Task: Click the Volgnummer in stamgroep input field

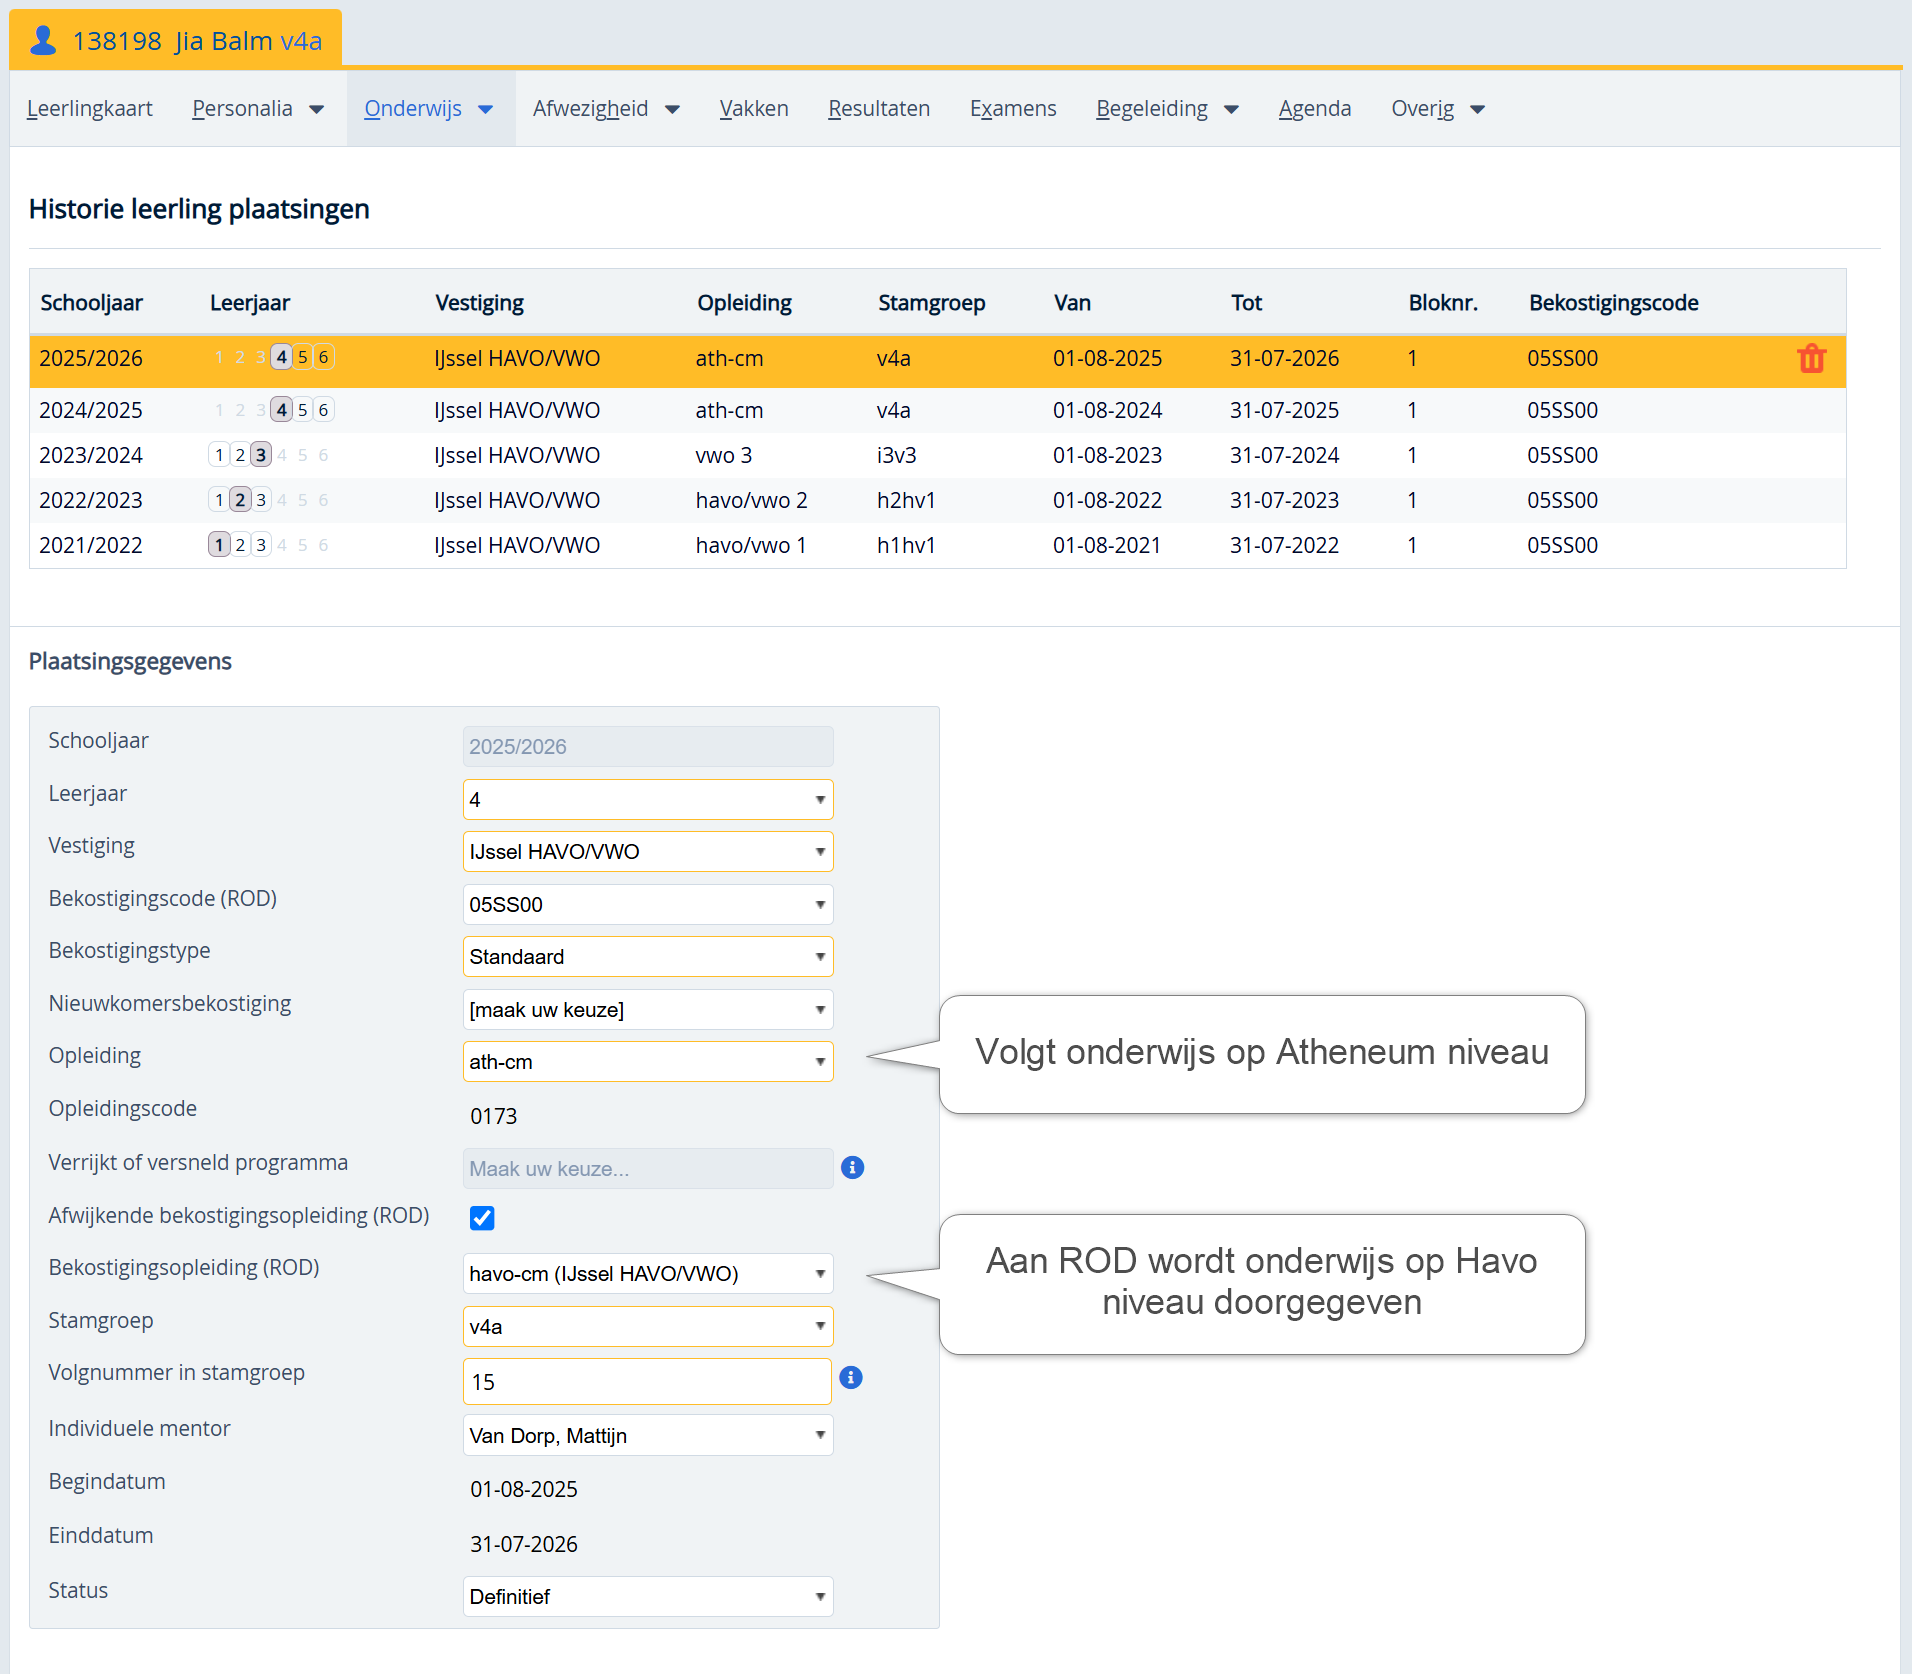Action: [x=646, y=1382]
